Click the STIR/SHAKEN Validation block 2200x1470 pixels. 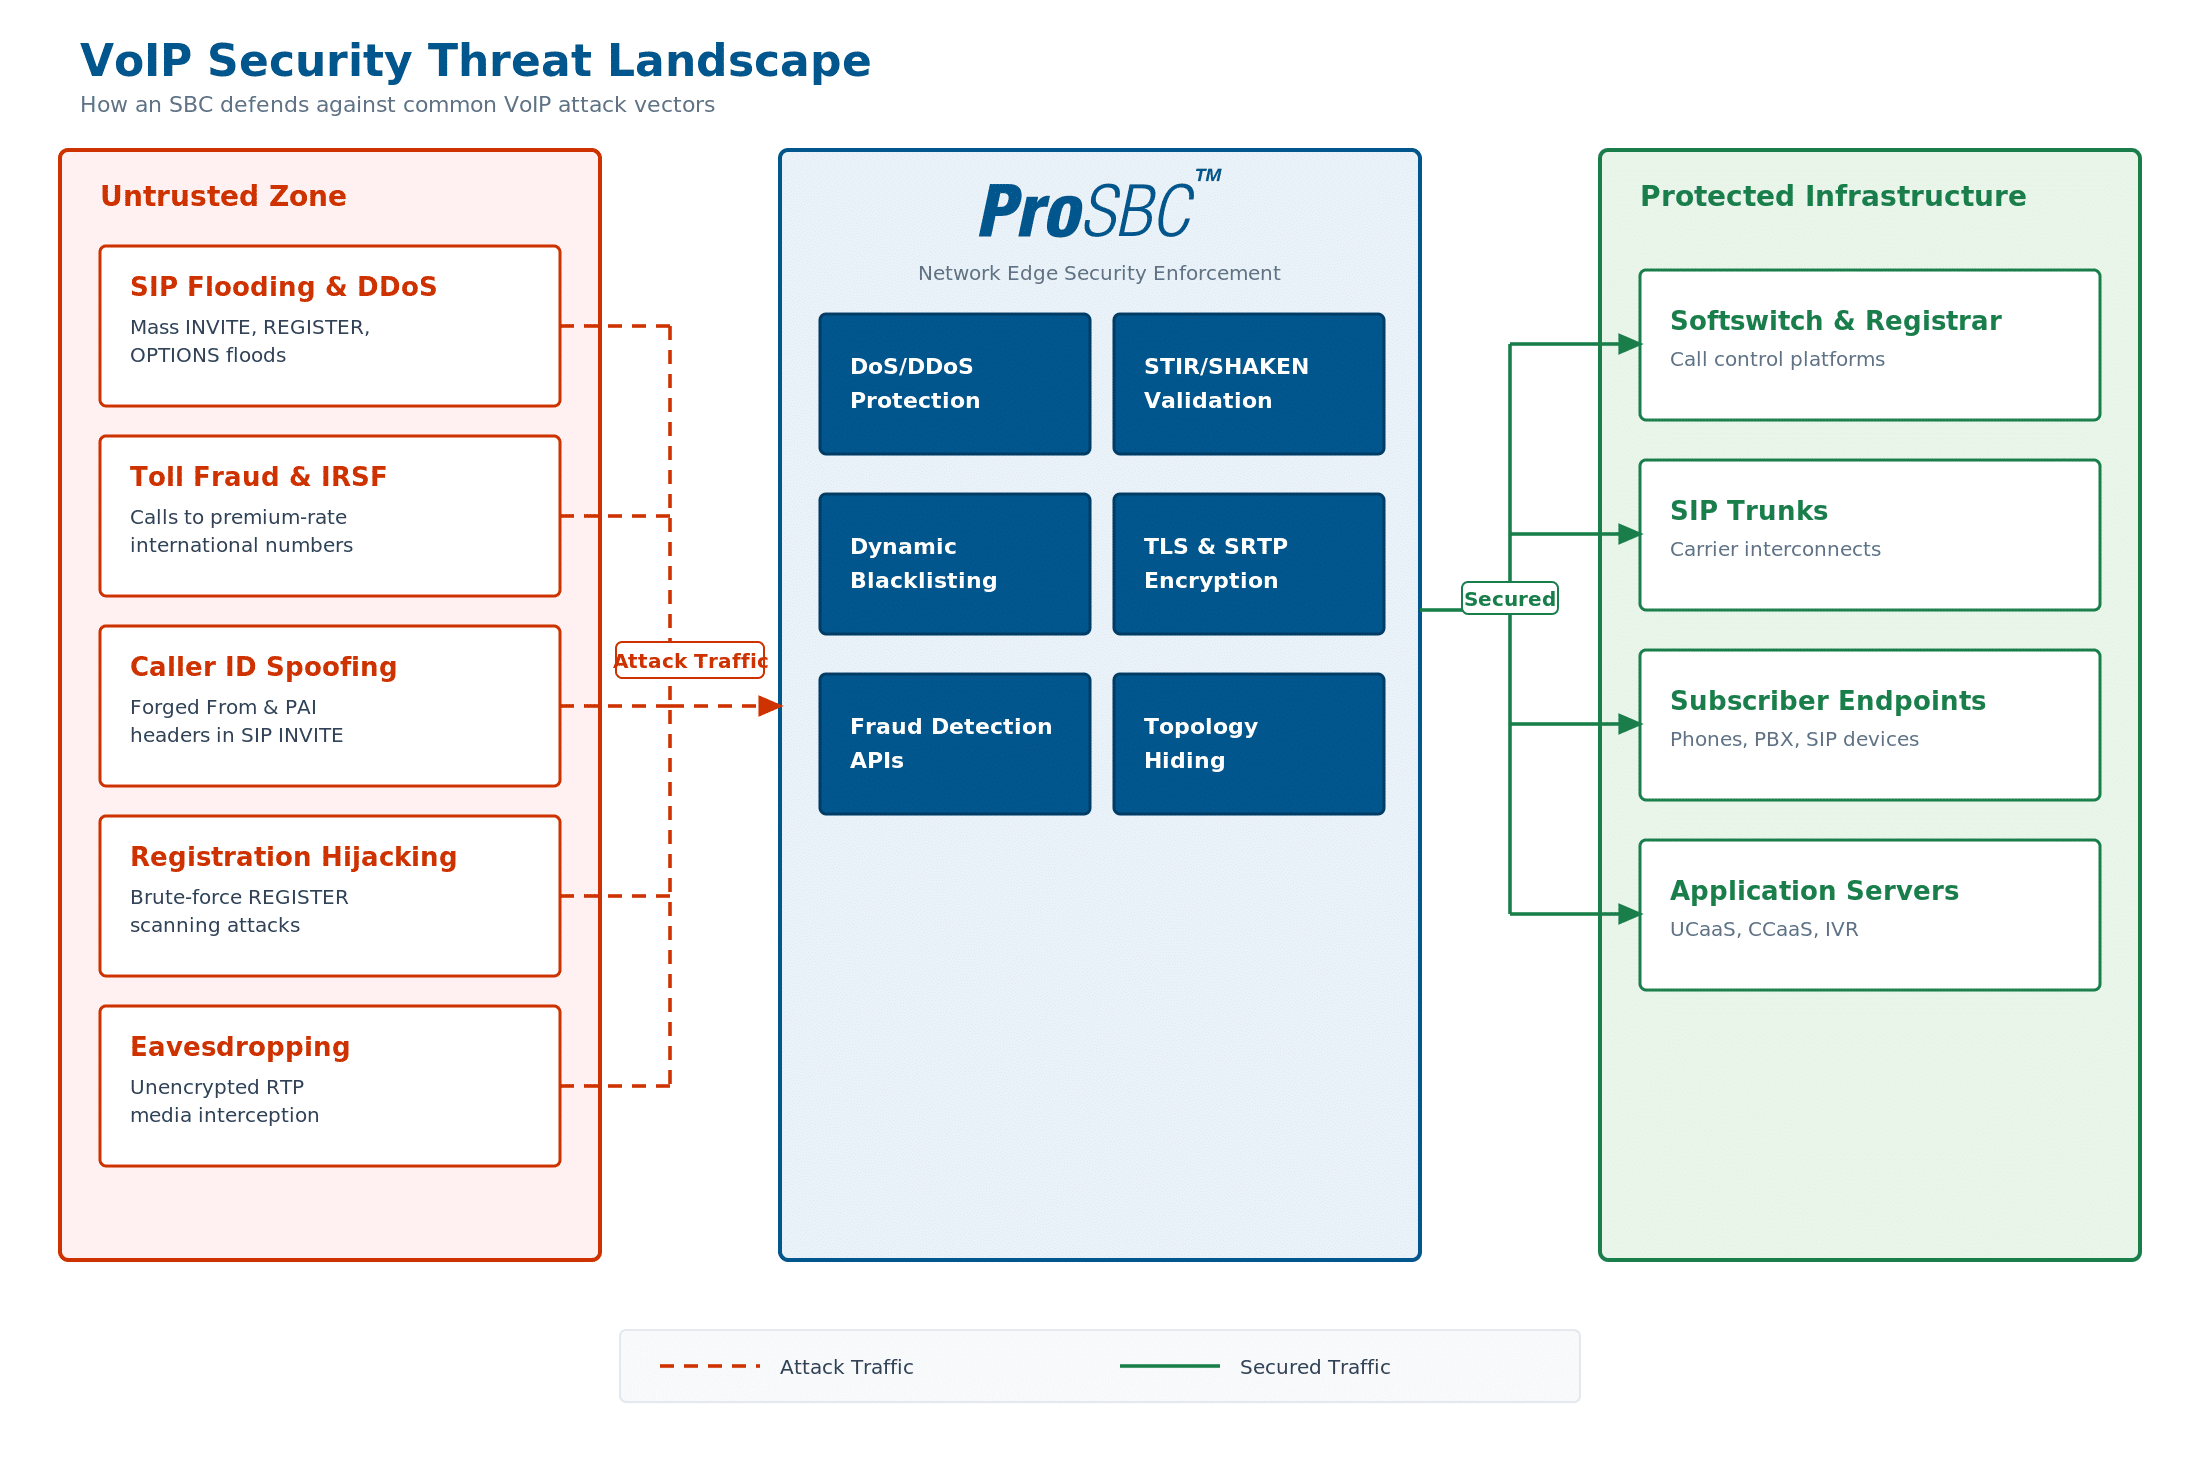(1249, 384)
